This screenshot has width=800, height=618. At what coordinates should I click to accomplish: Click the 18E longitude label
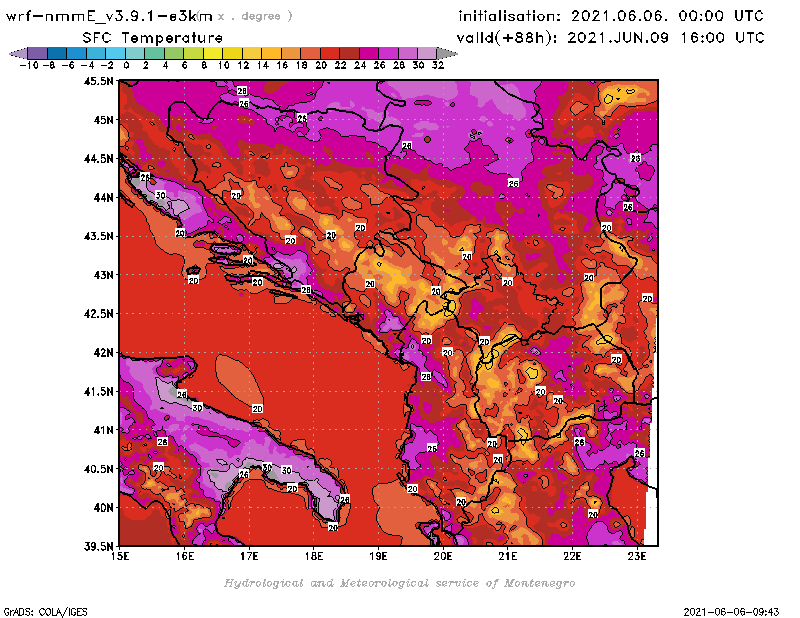(314, 556)
